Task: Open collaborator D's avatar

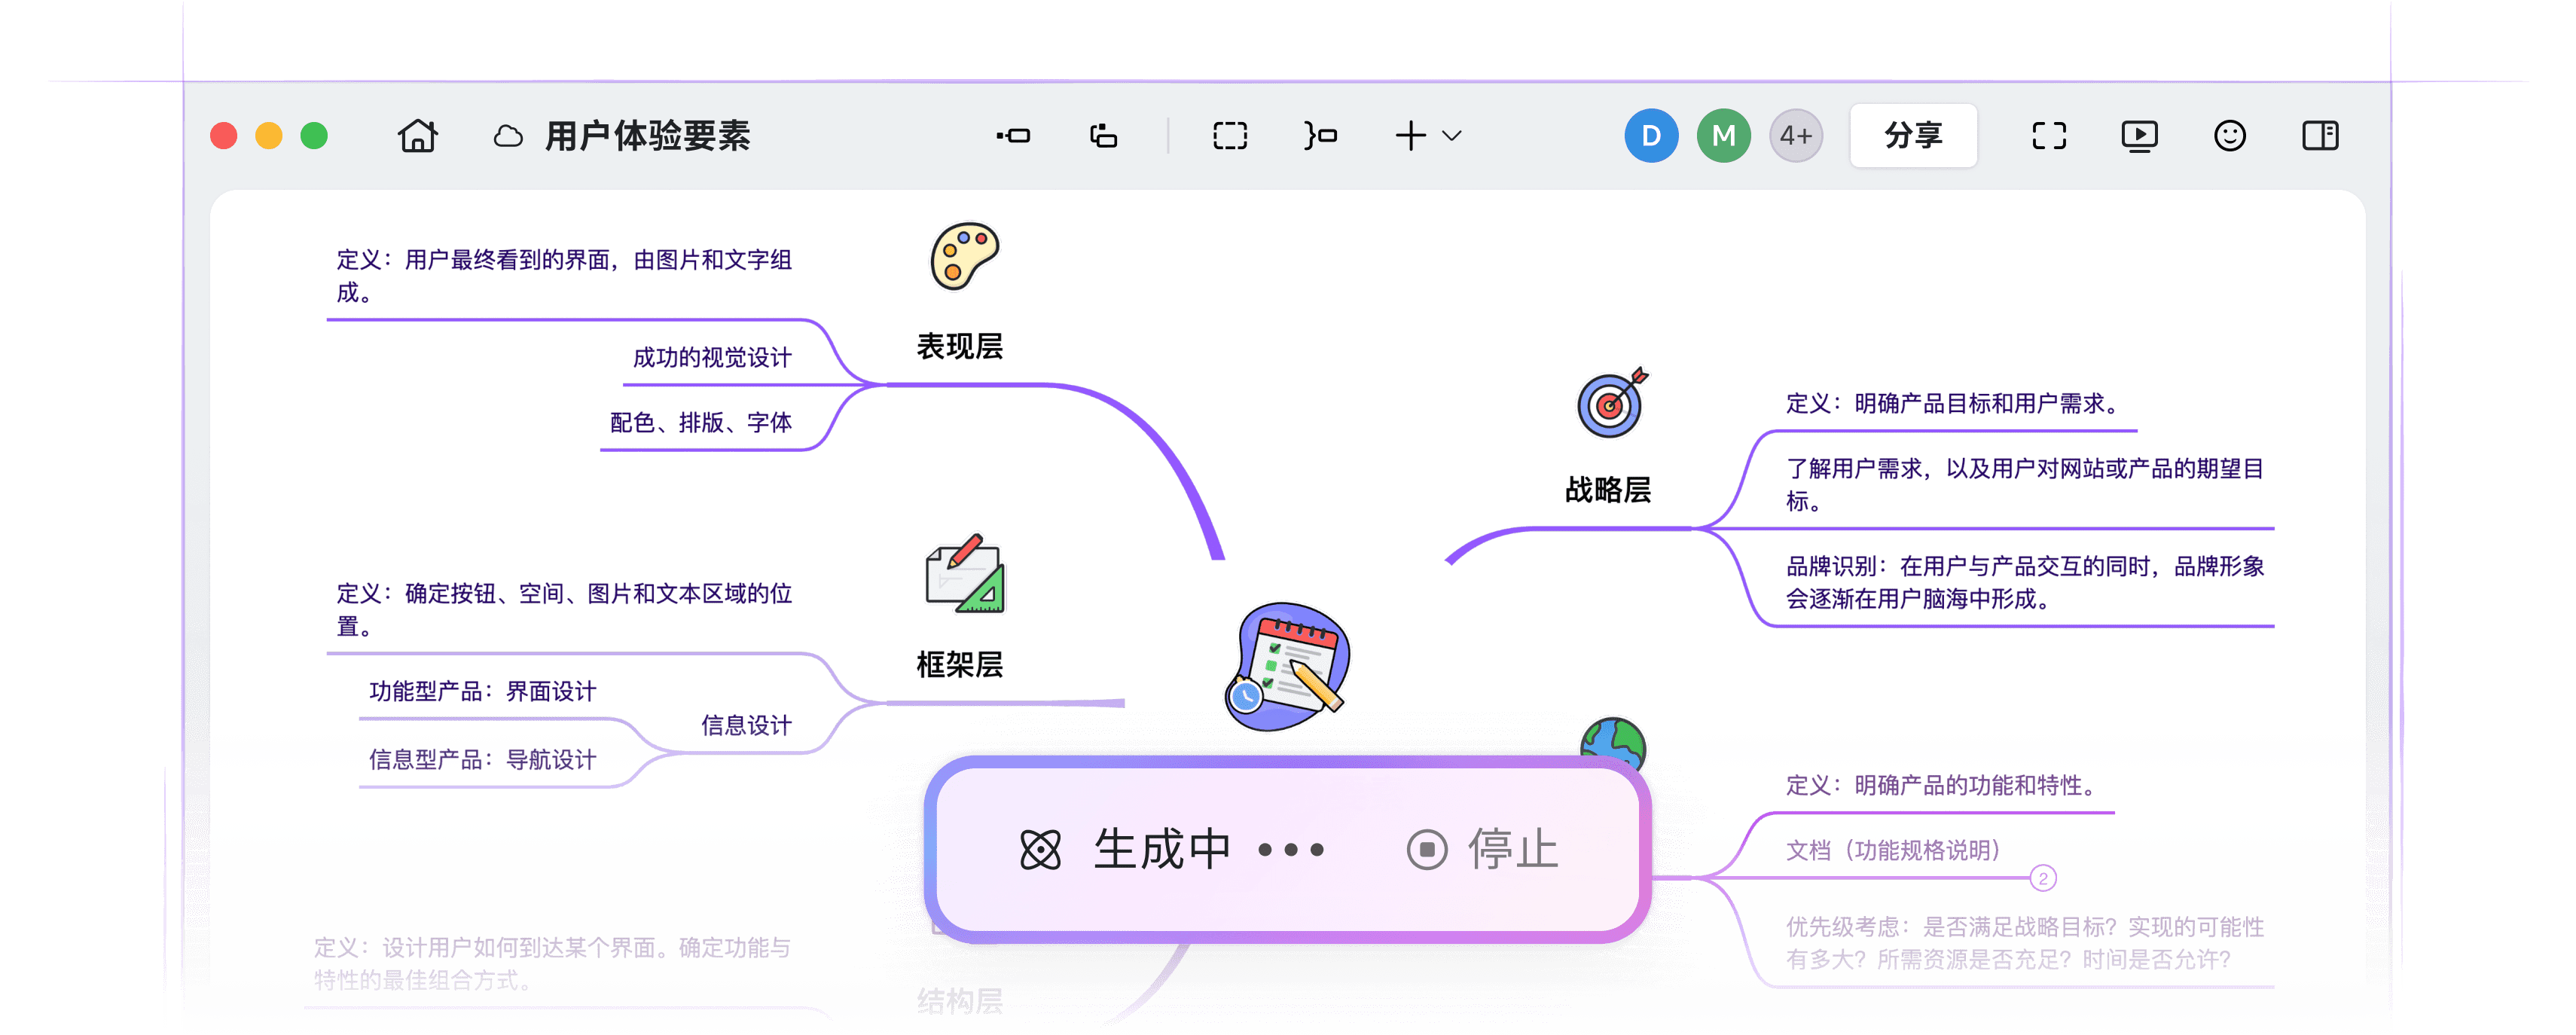Action: (1652, 135)
